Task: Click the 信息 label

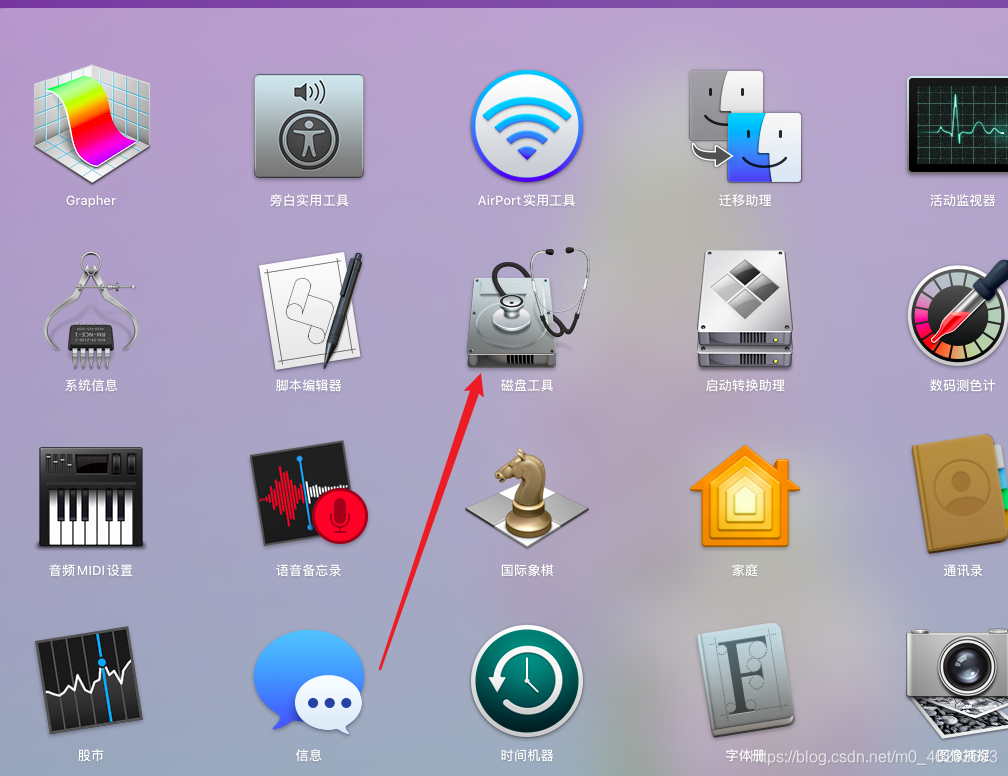Action: coord(309,756)
